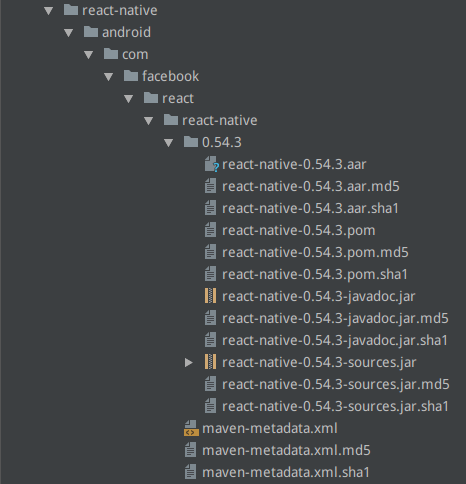Select the nested react-native folder name under react

click(x=220, y=121)
